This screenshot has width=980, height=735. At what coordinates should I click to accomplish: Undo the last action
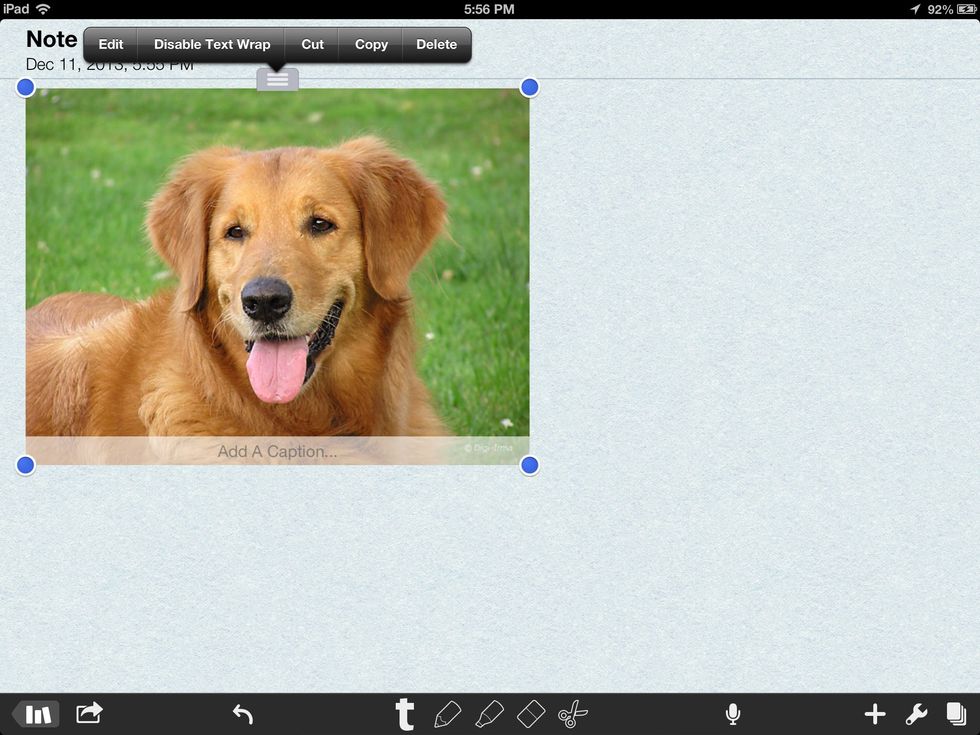coord(243,714)
